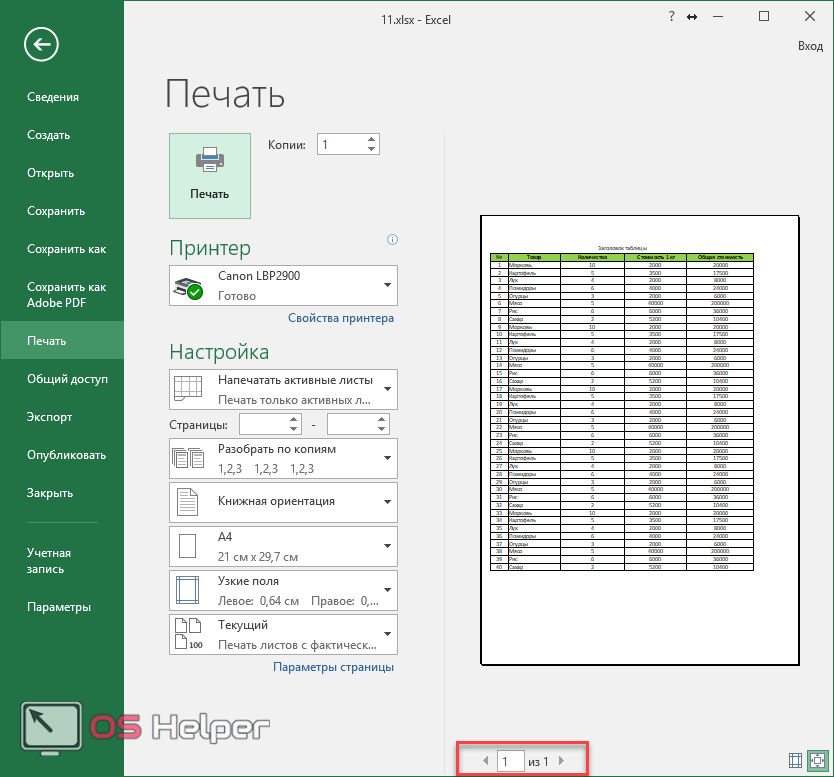Toggle Zoom to Page icon in corner

(817, 761)
